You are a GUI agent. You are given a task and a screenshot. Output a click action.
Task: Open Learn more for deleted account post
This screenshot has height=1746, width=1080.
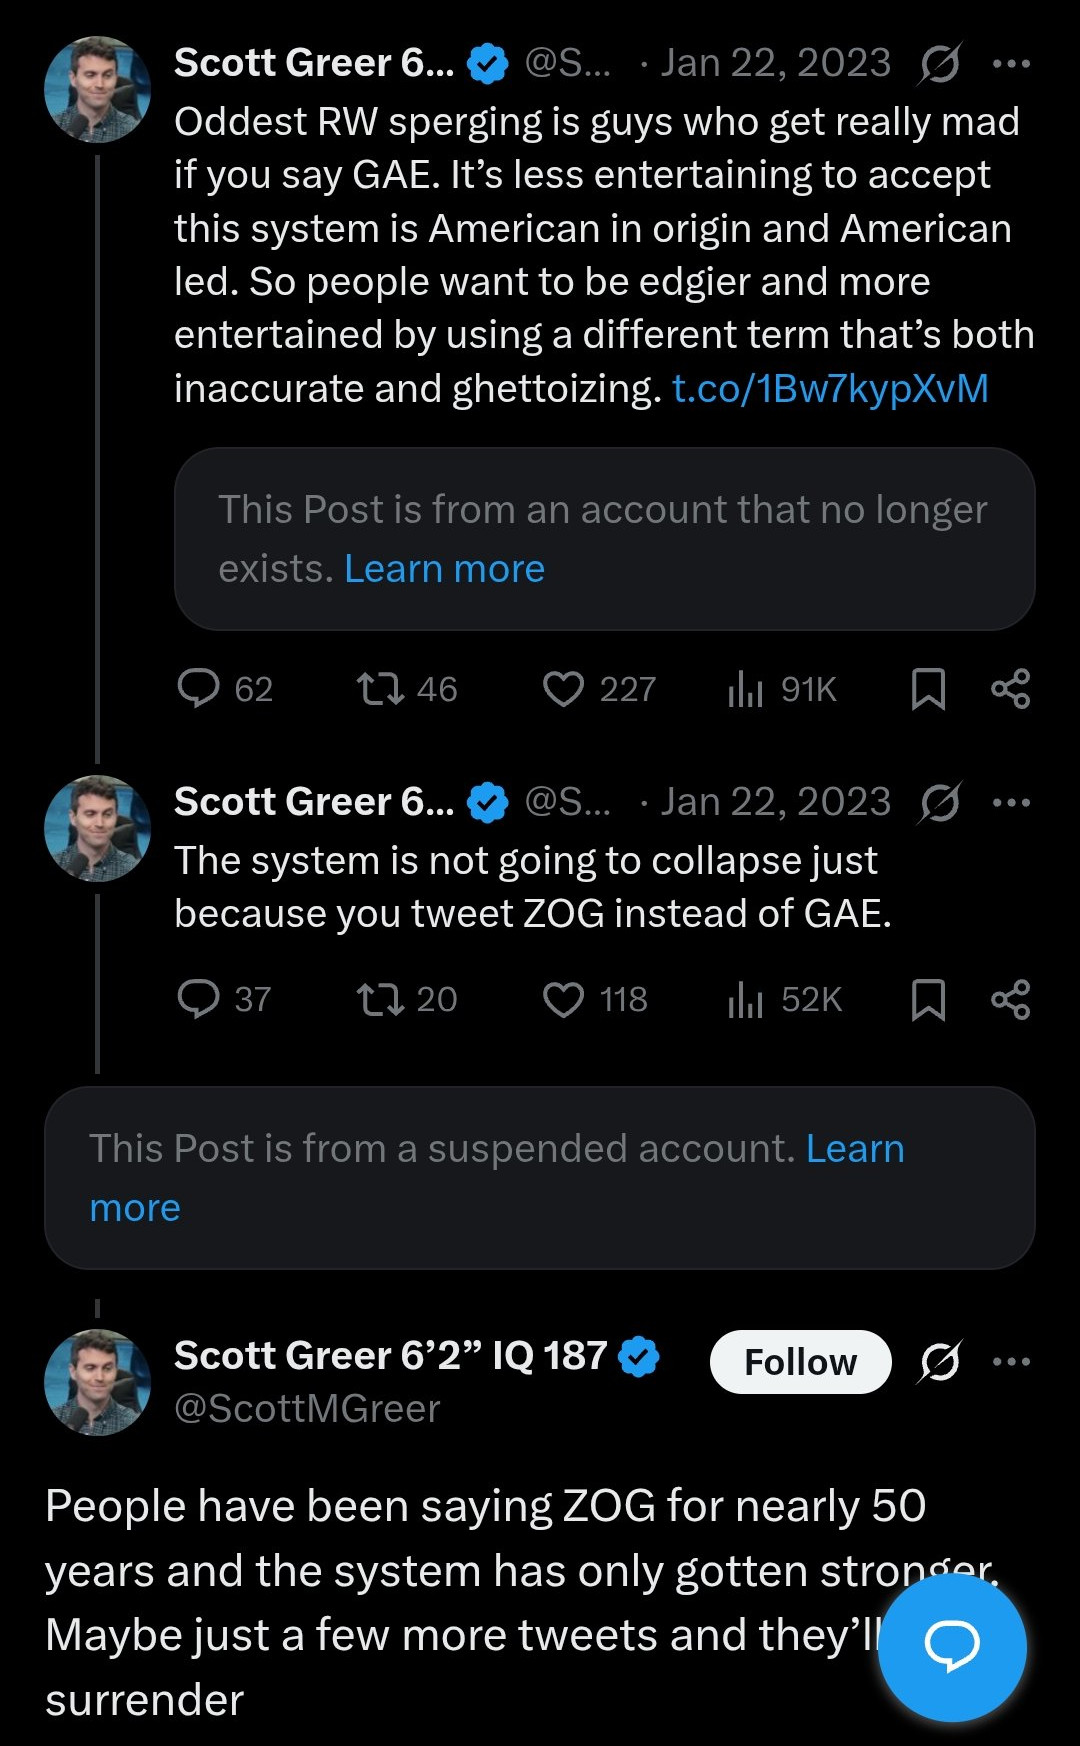(444, 569)
